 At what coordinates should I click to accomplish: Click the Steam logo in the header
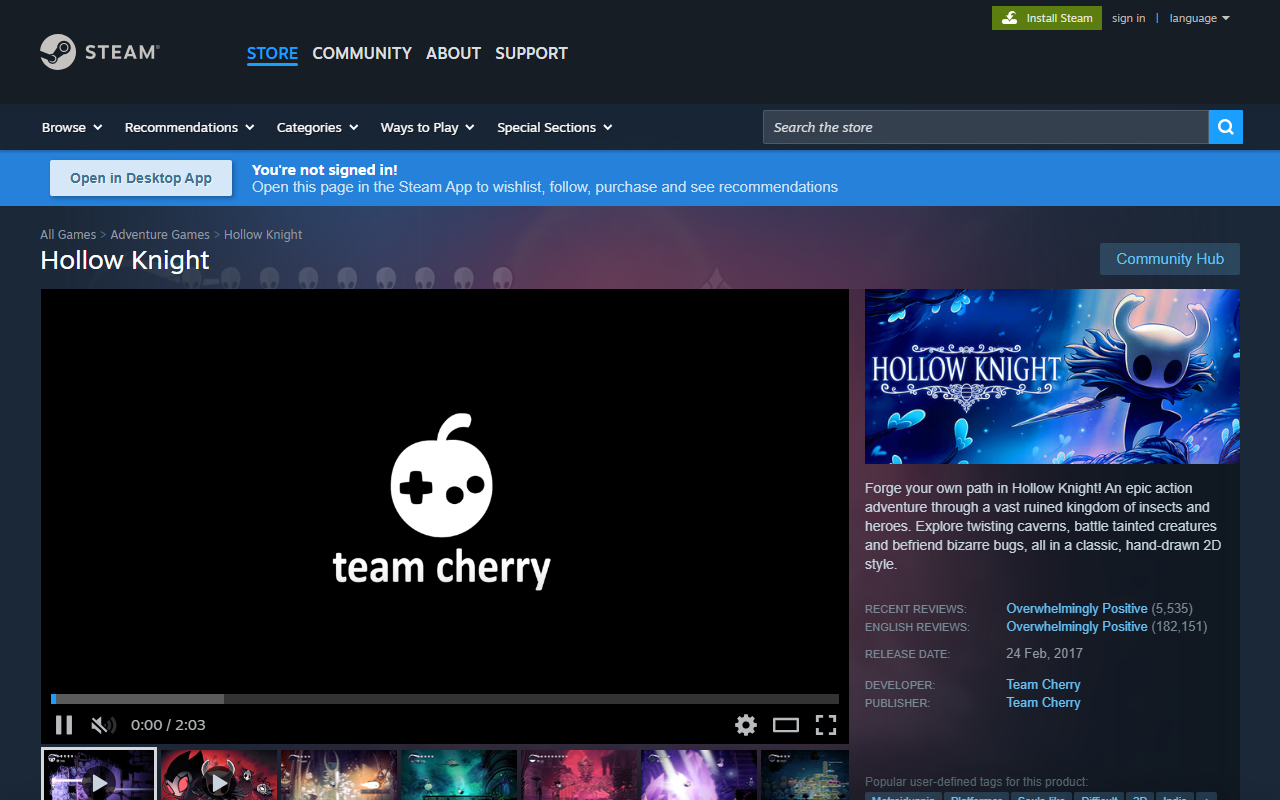(100, 52)
